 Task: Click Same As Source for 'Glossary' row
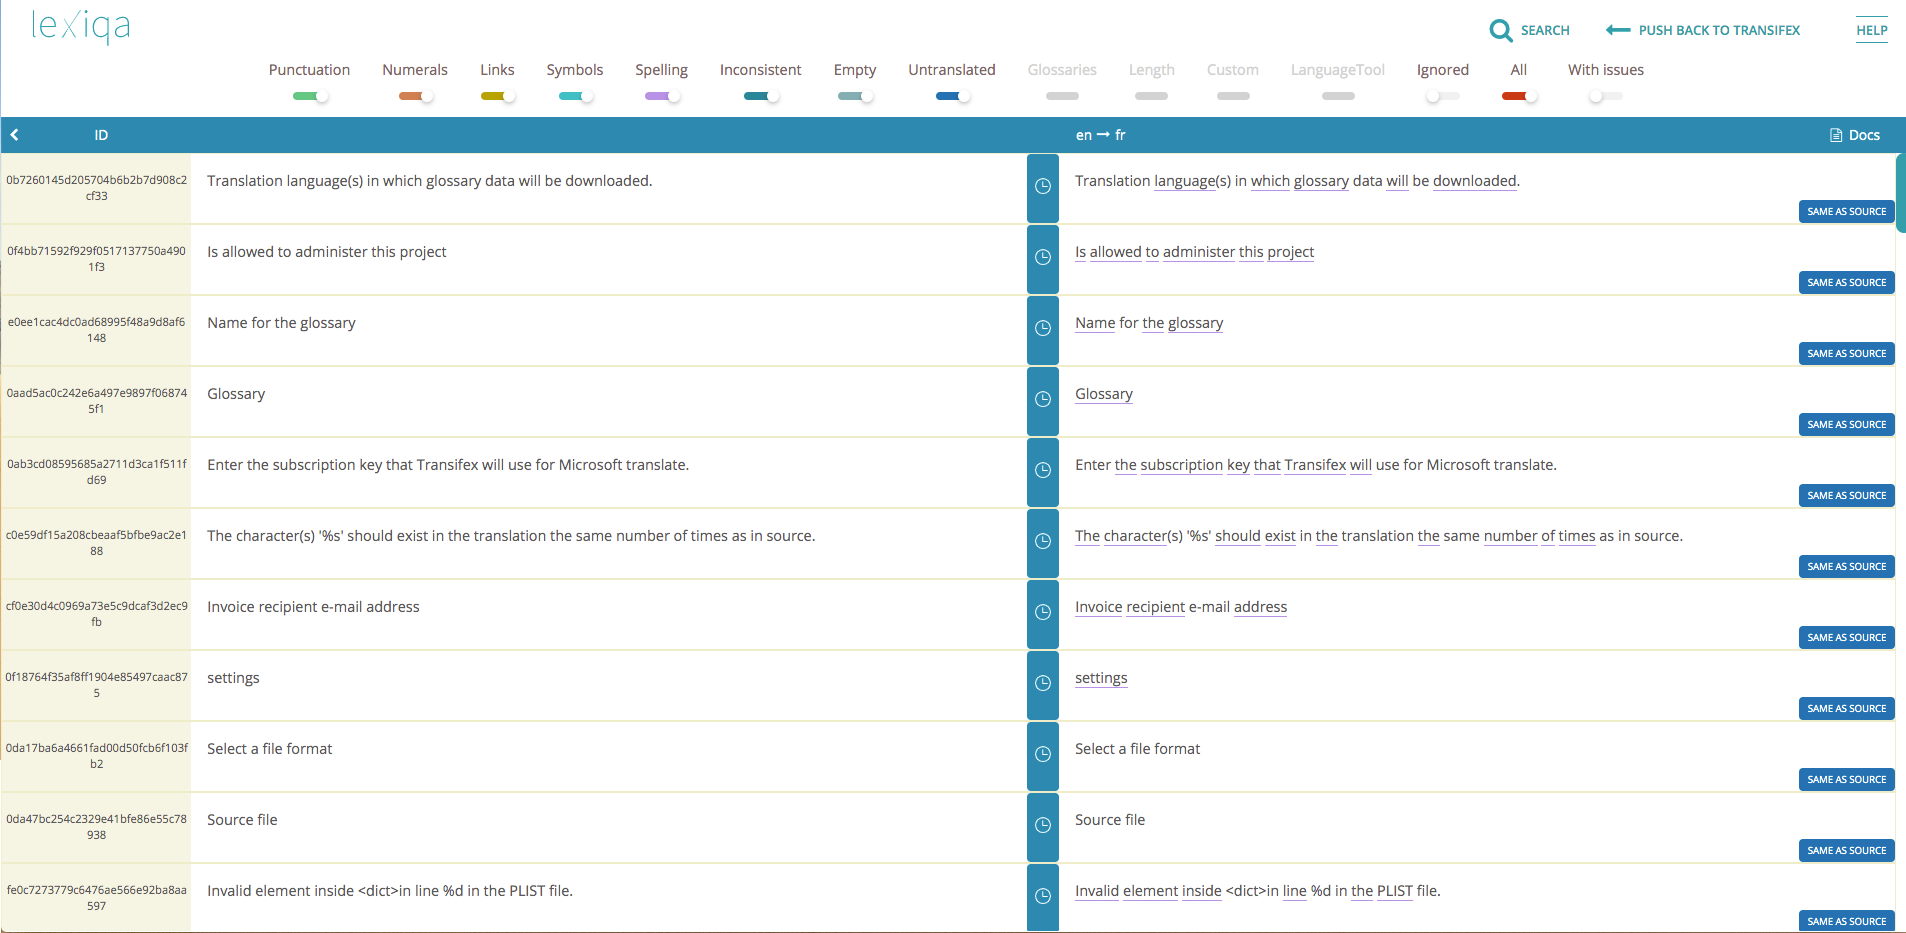1846,424
